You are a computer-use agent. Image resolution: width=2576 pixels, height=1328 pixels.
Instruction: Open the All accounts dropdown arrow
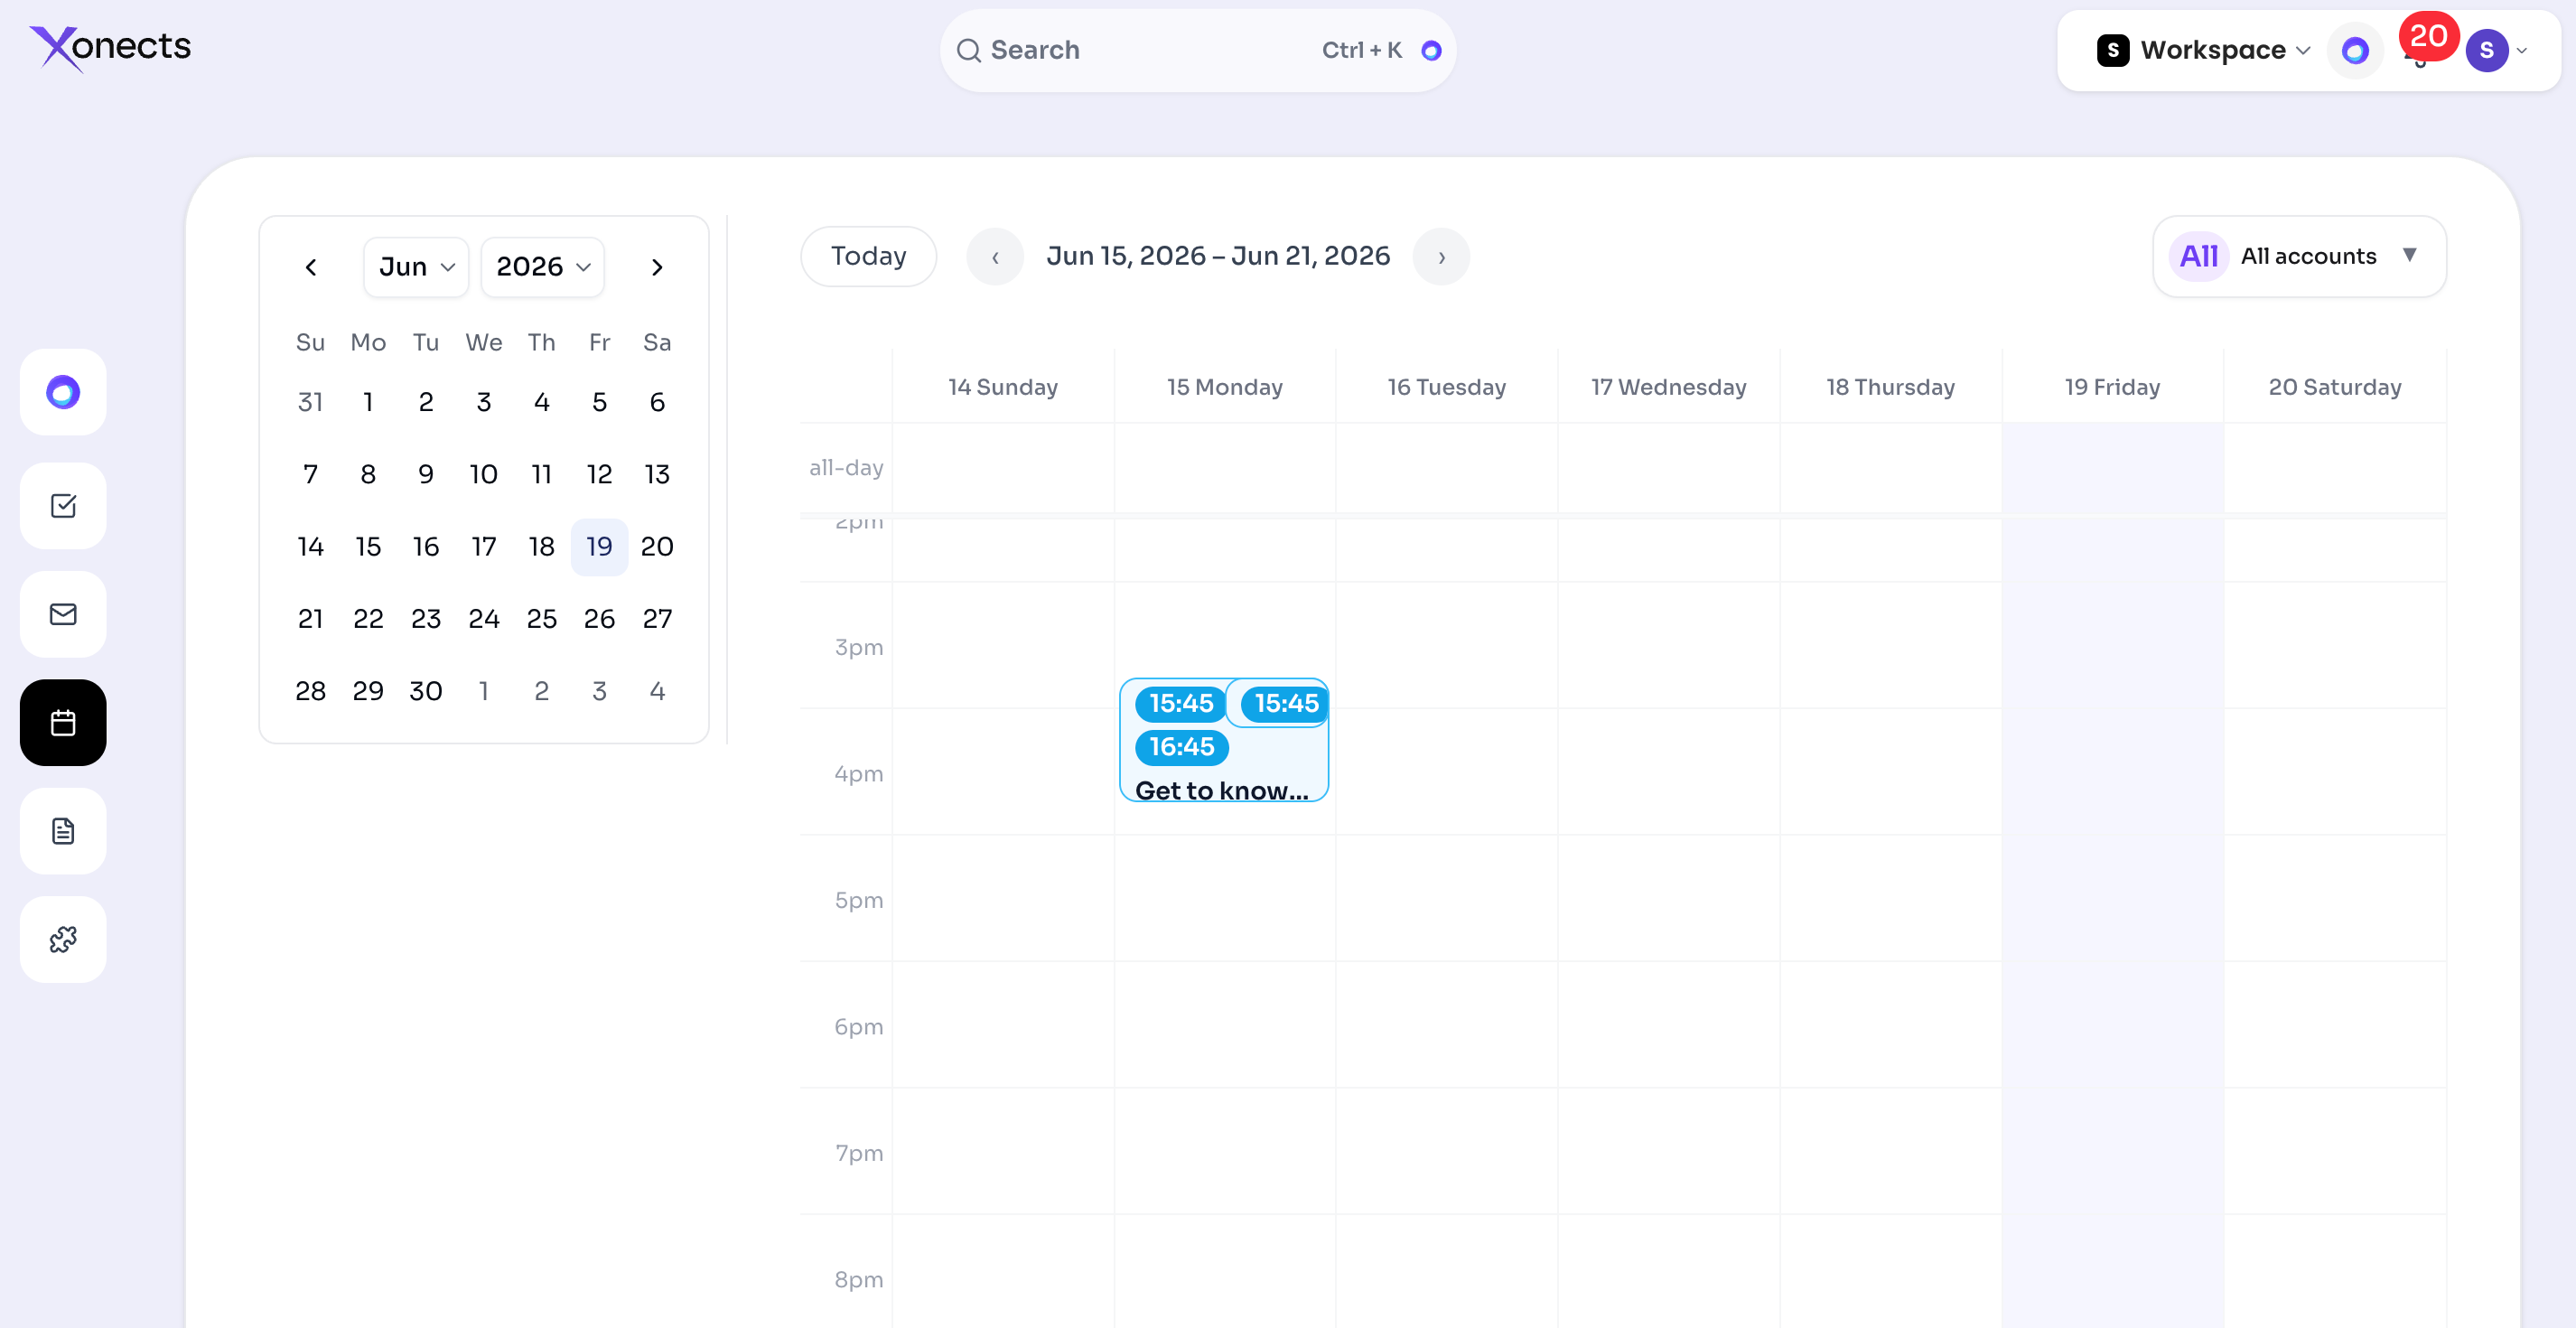[2410, 255]
